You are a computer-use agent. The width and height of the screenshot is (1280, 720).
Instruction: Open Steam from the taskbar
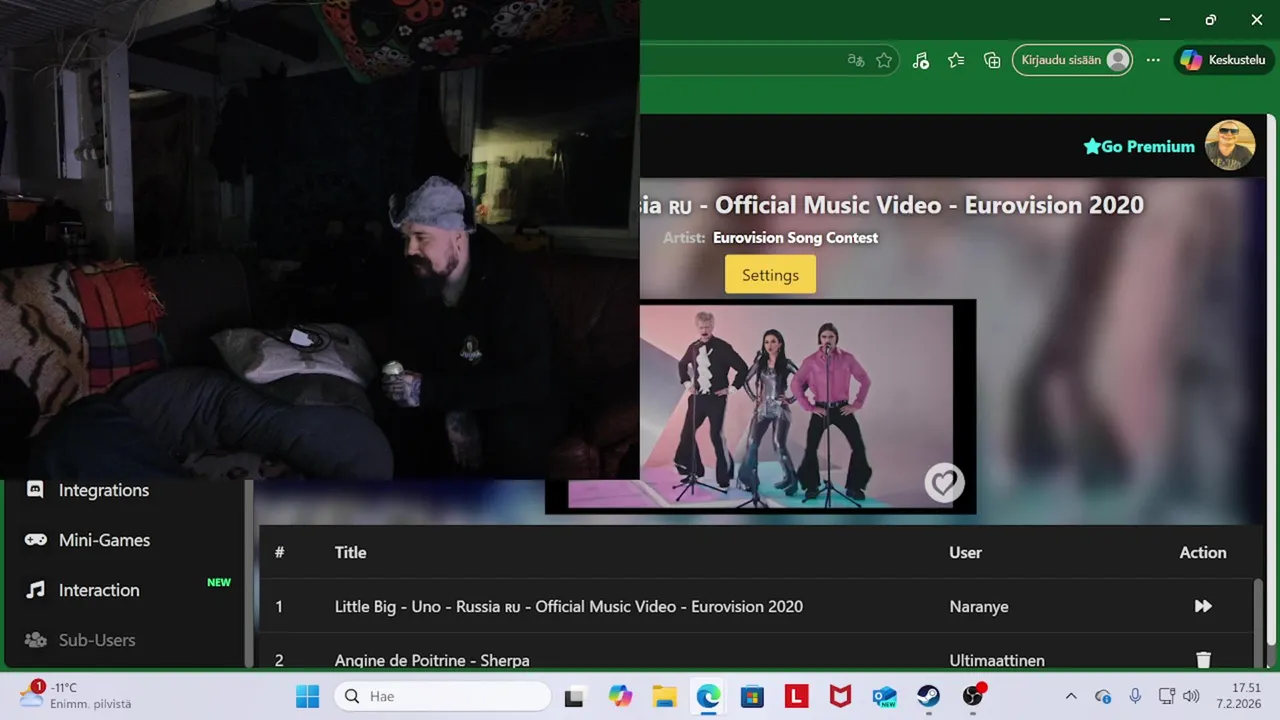click(928, 696)
